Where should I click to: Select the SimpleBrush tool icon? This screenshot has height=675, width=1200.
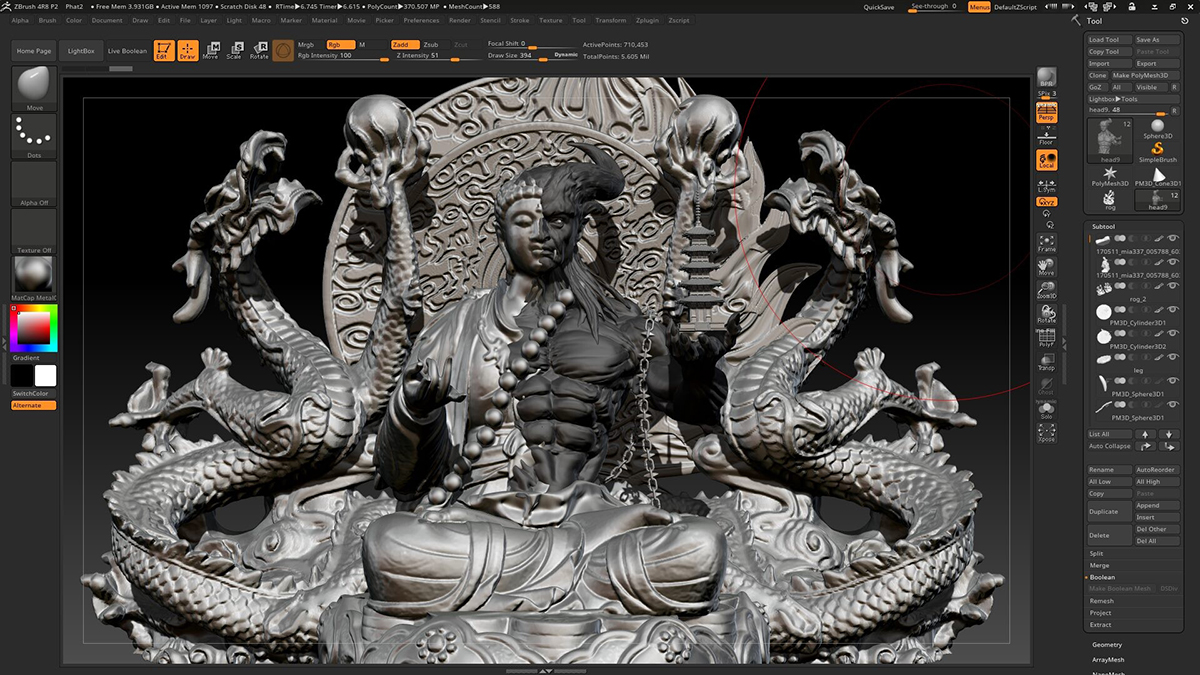pos(1157,152)
